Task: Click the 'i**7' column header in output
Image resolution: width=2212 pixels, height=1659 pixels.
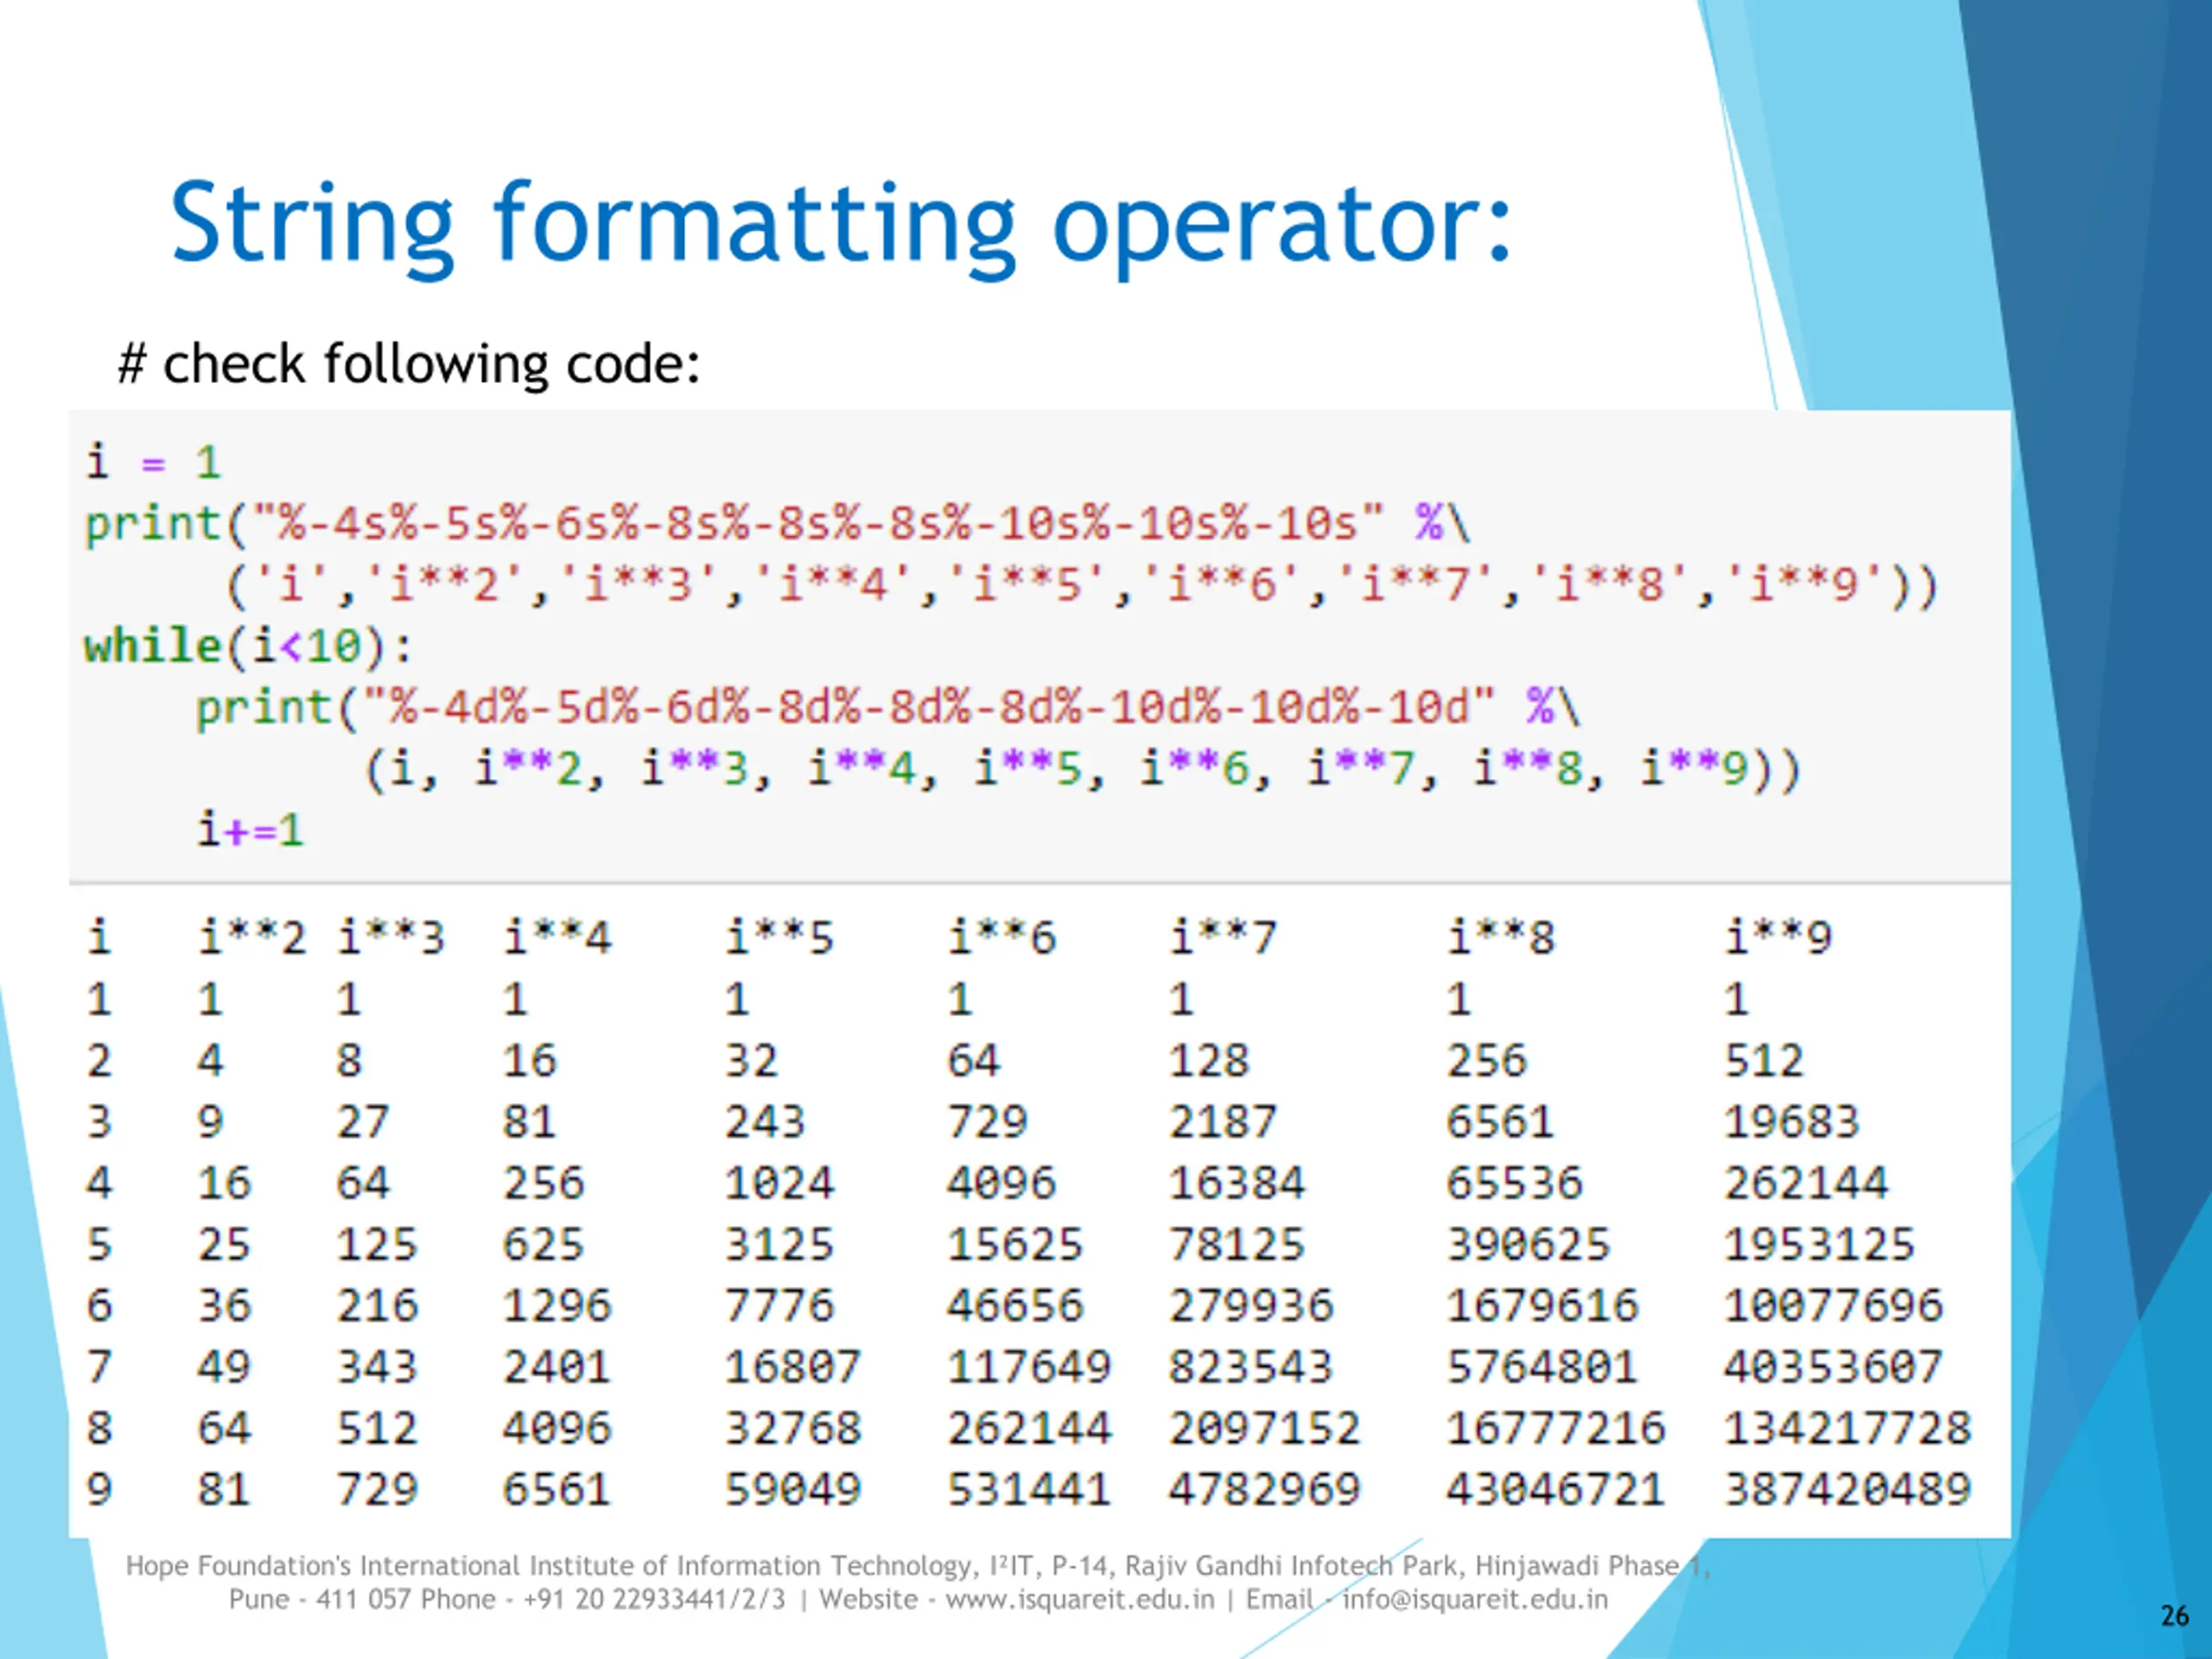Action: [1223, 938]
